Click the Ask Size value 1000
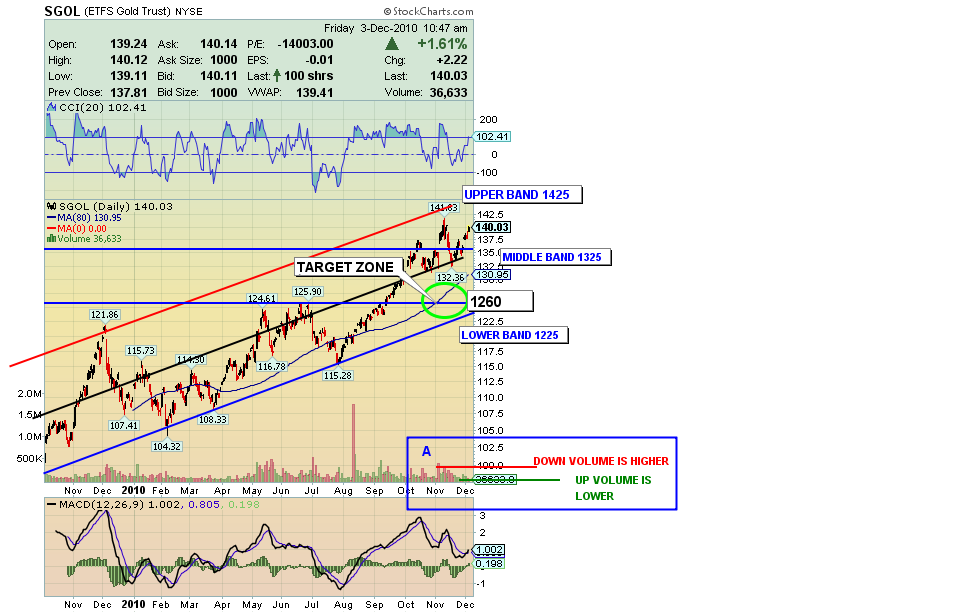 pyautogui.click(x=223, y=60)
